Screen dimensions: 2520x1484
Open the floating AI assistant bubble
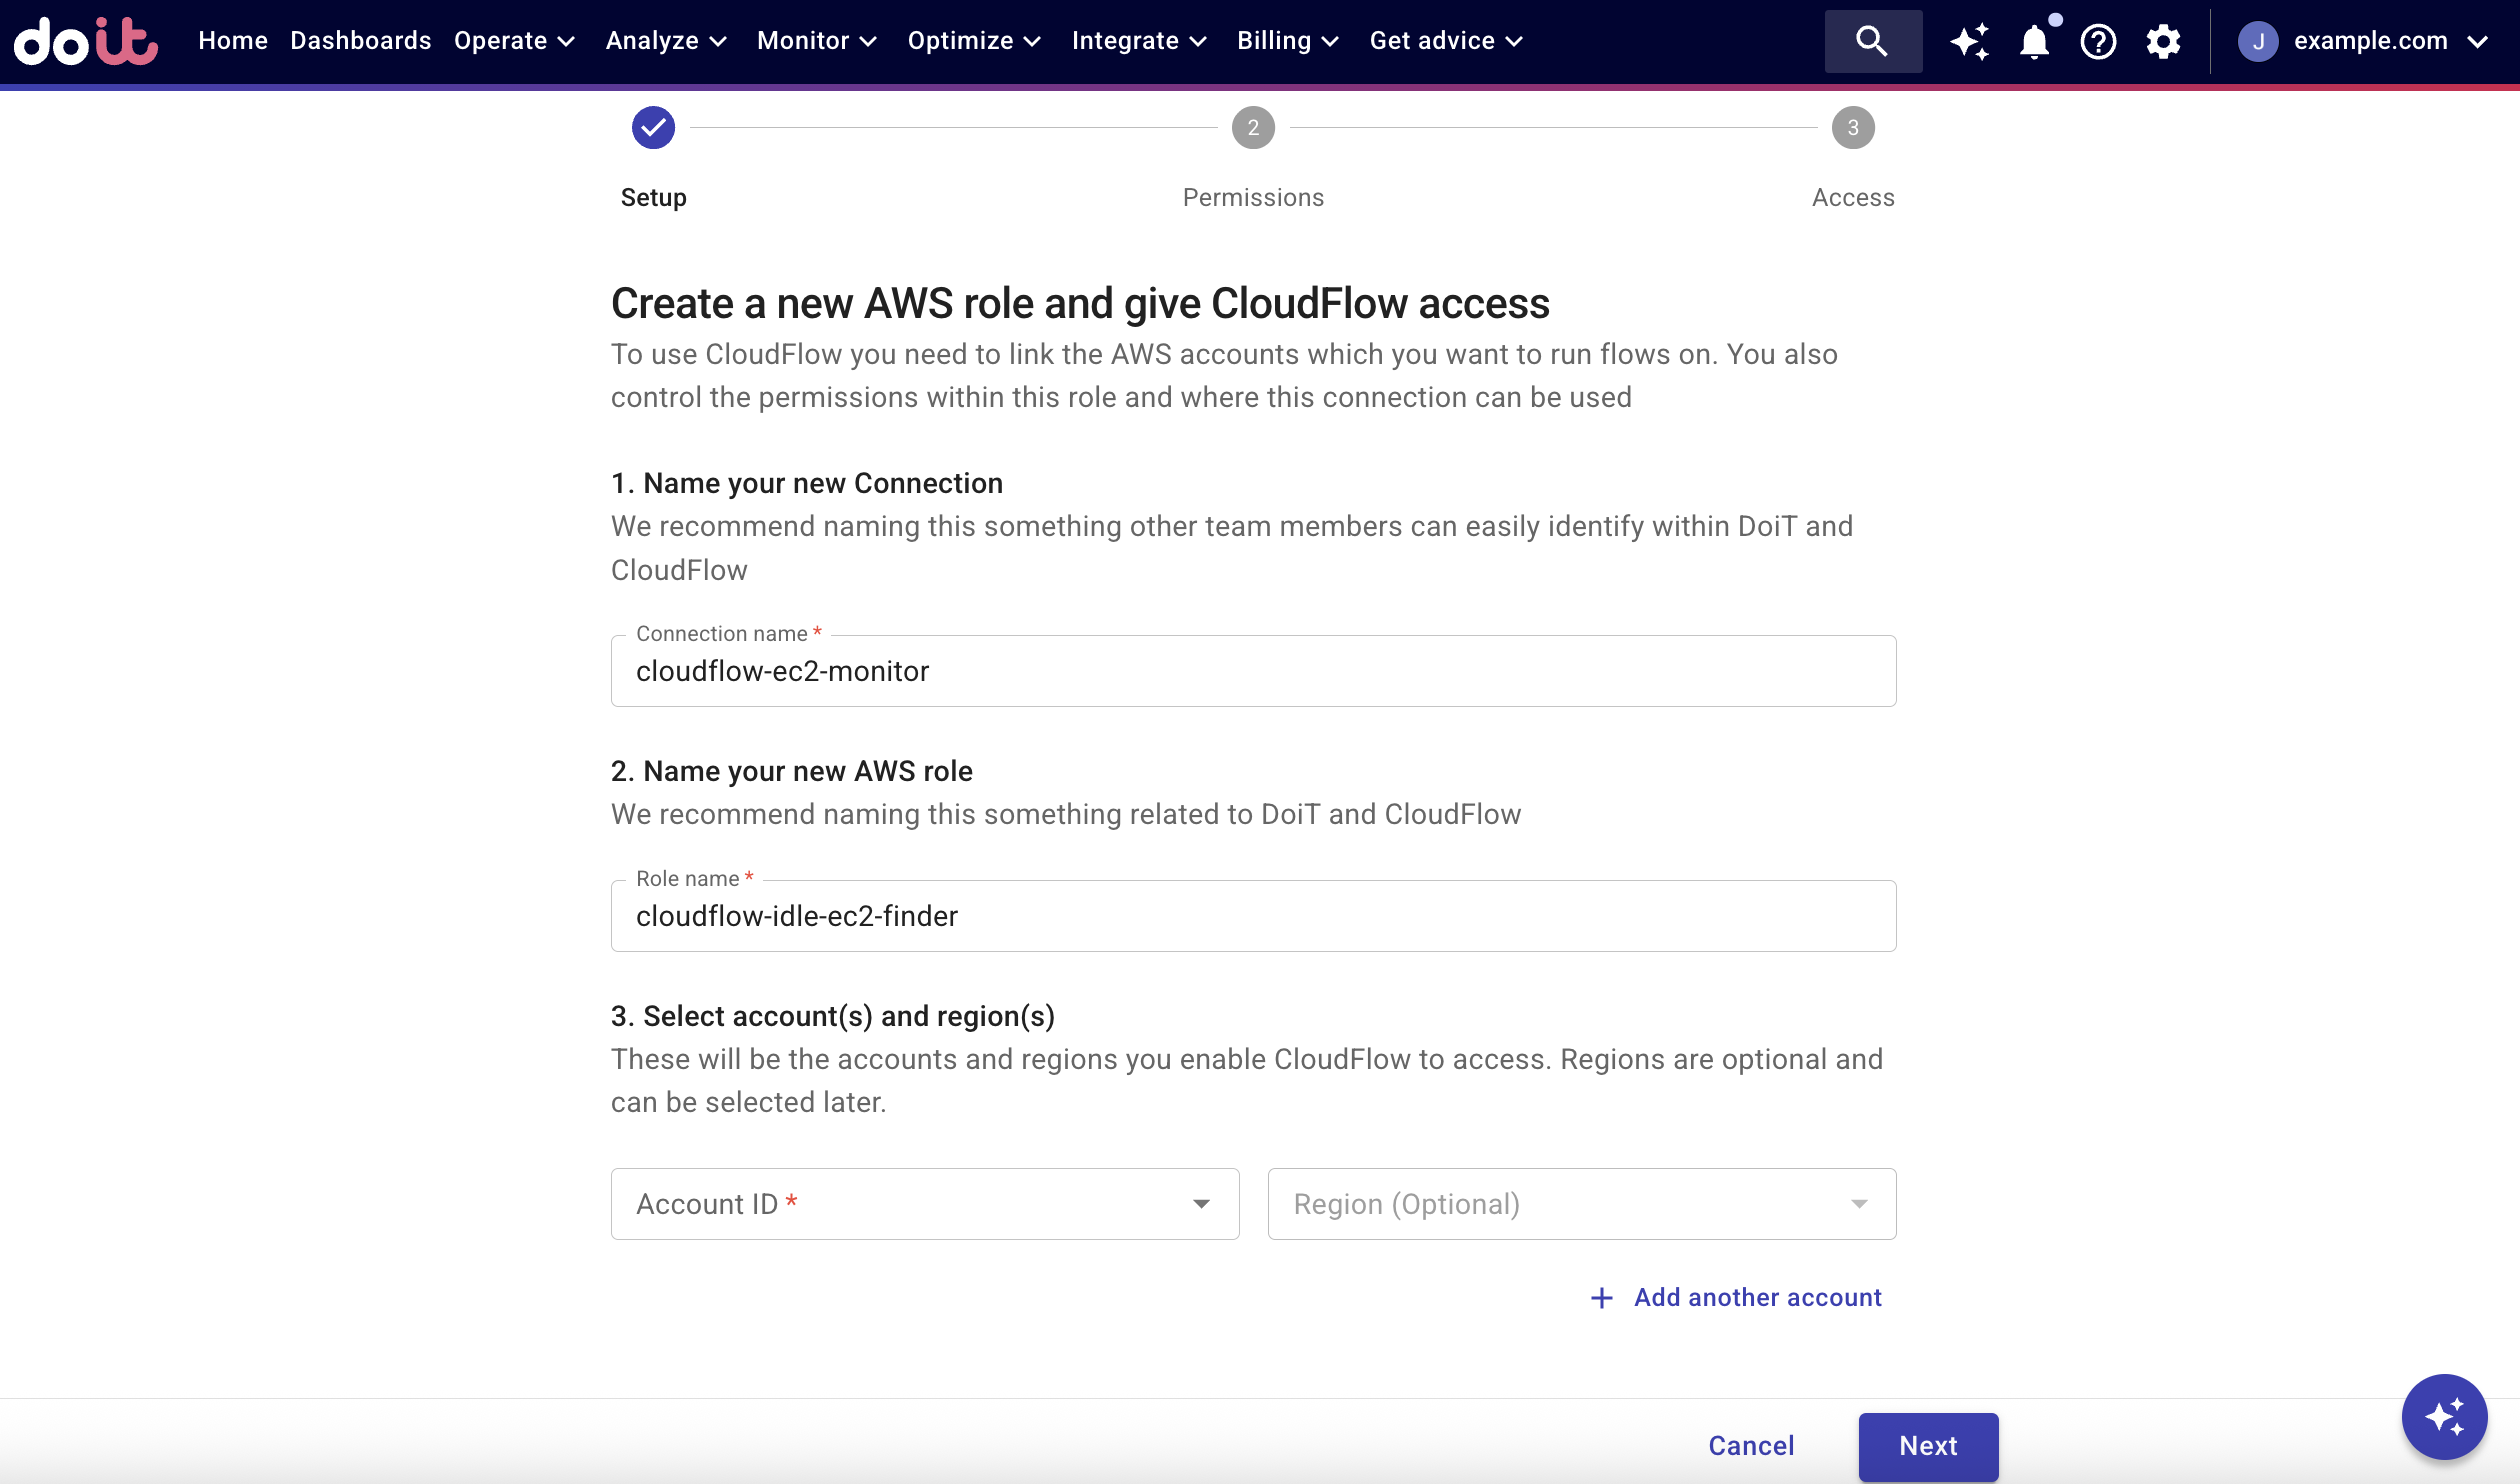click(x=2444, y=1415)
